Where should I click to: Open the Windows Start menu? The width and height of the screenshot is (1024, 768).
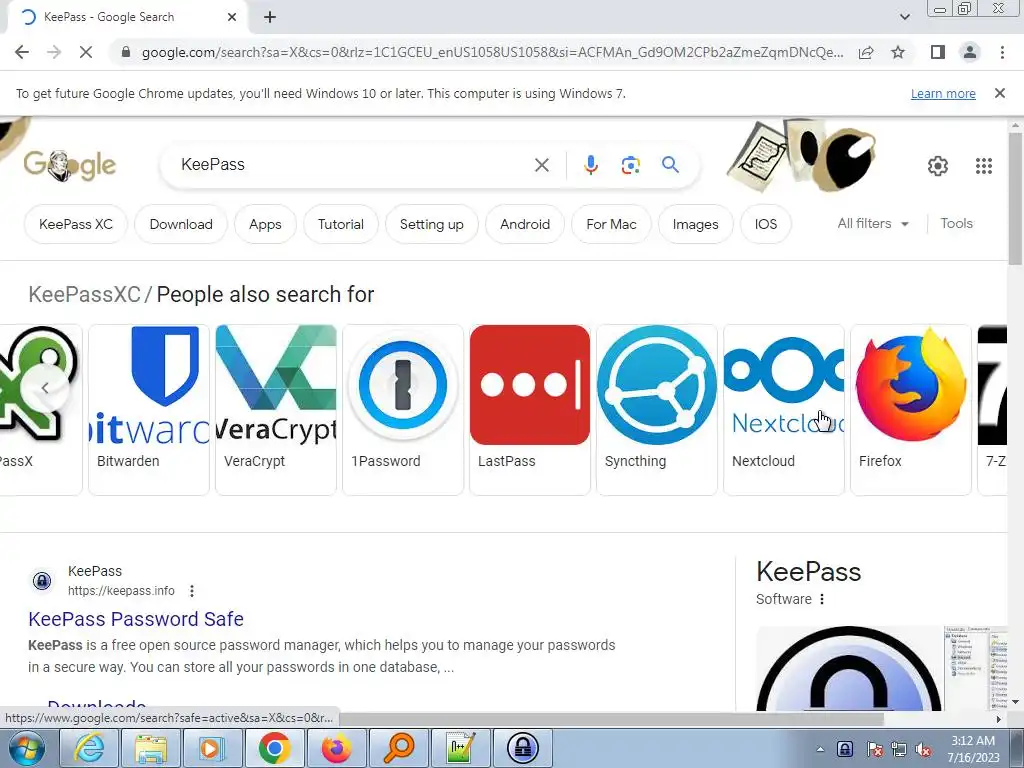pos(26,748)
